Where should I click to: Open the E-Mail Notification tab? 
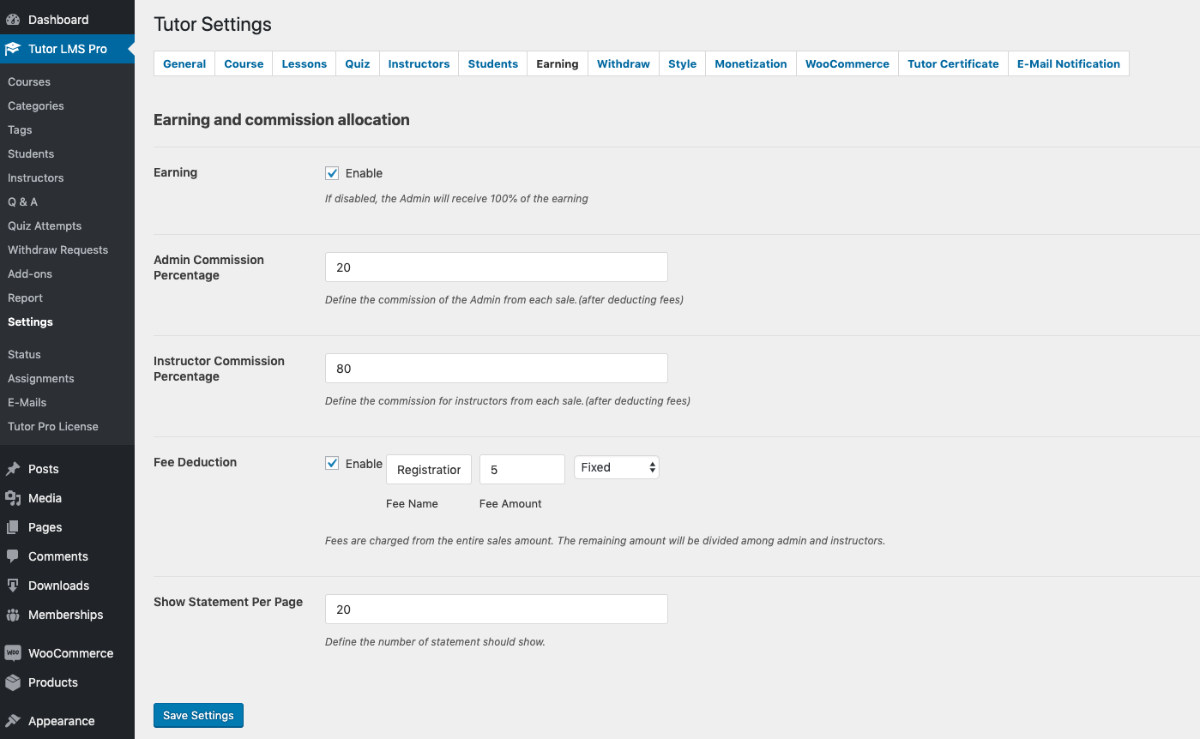tap(1069, 63)
